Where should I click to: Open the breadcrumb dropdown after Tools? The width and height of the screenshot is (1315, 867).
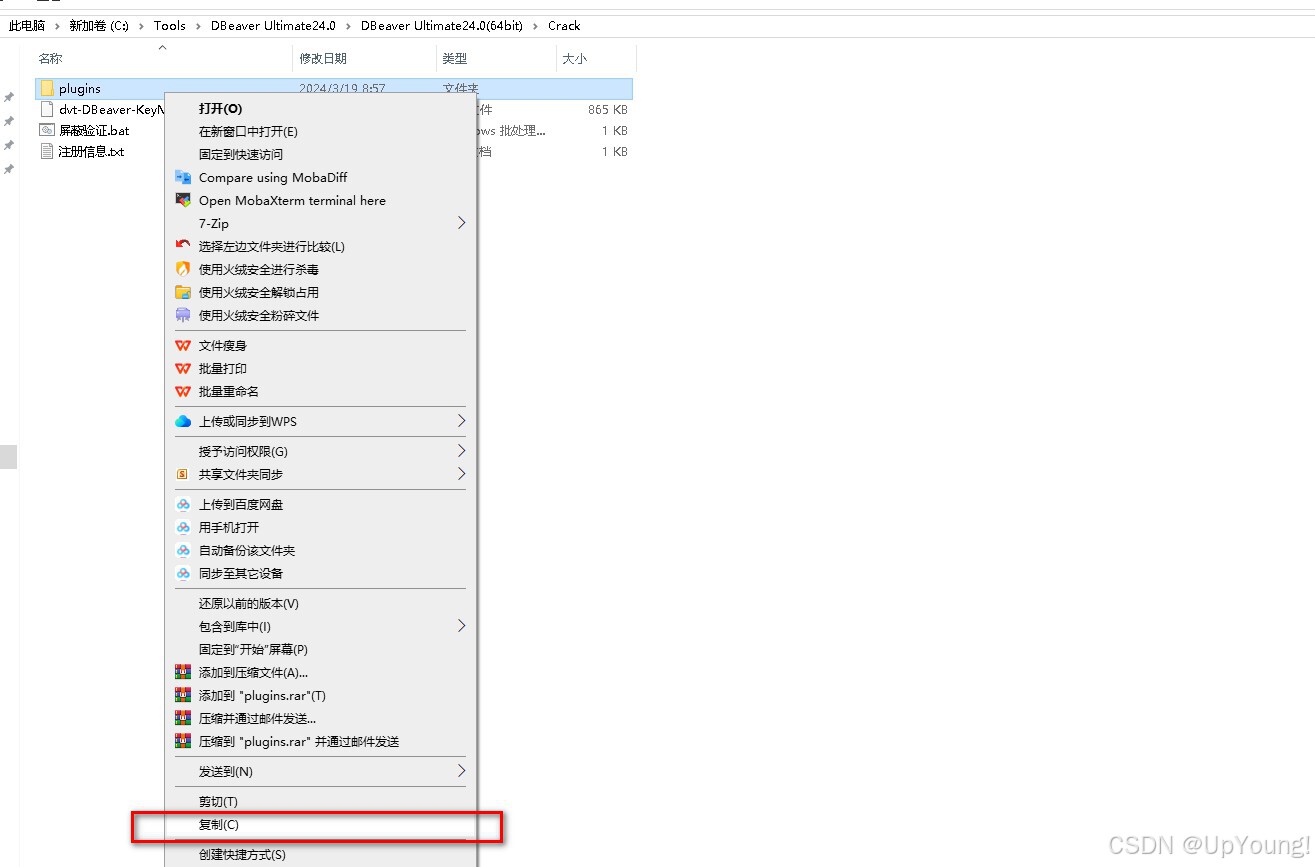pyautogui.click(x=198, y=26)
